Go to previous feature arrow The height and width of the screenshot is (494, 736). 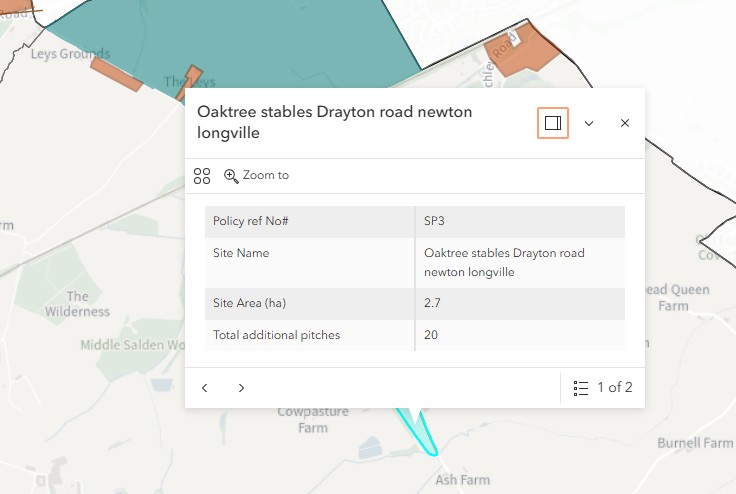pyautogui.click(x=205, y=388)
